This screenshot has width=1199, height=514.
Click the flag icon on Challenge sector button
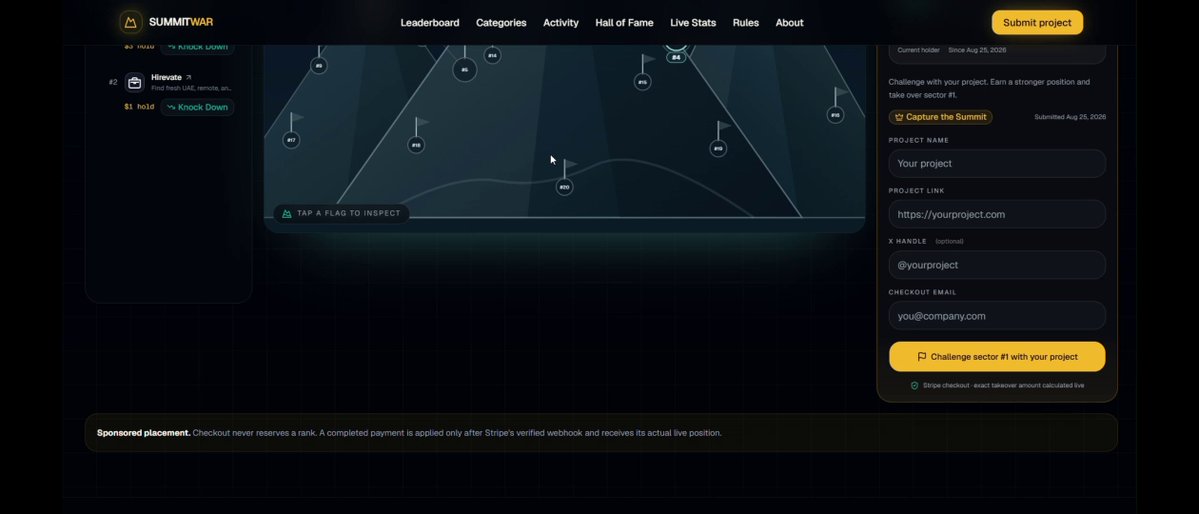coord(921,356)
